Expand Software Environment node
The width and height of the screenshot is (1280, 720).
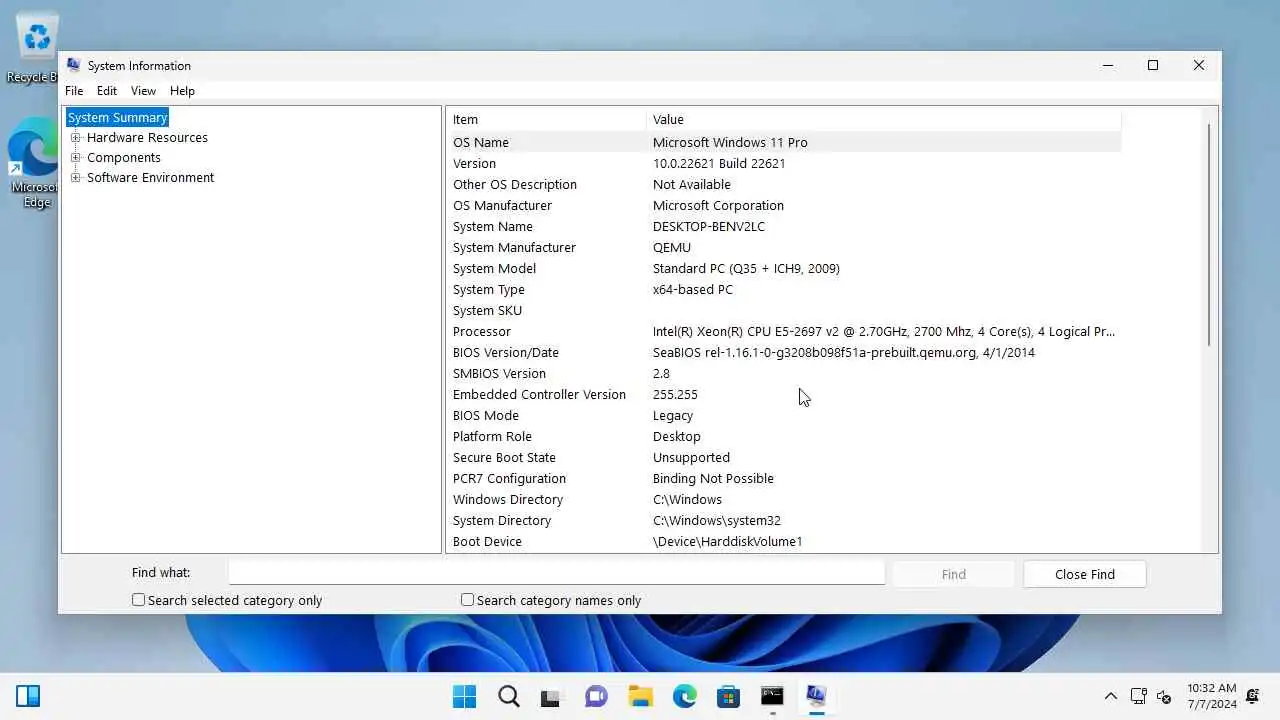coord(75,178)
